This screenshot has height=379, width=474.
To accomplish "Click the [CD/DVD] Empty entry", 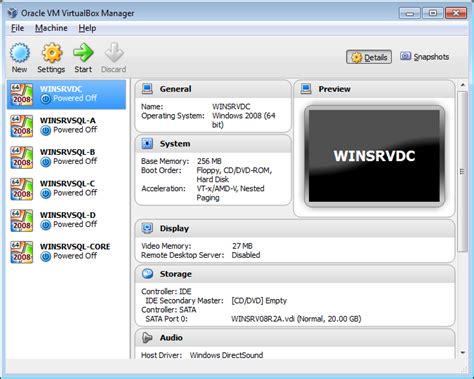I will [x=259, y=301].
